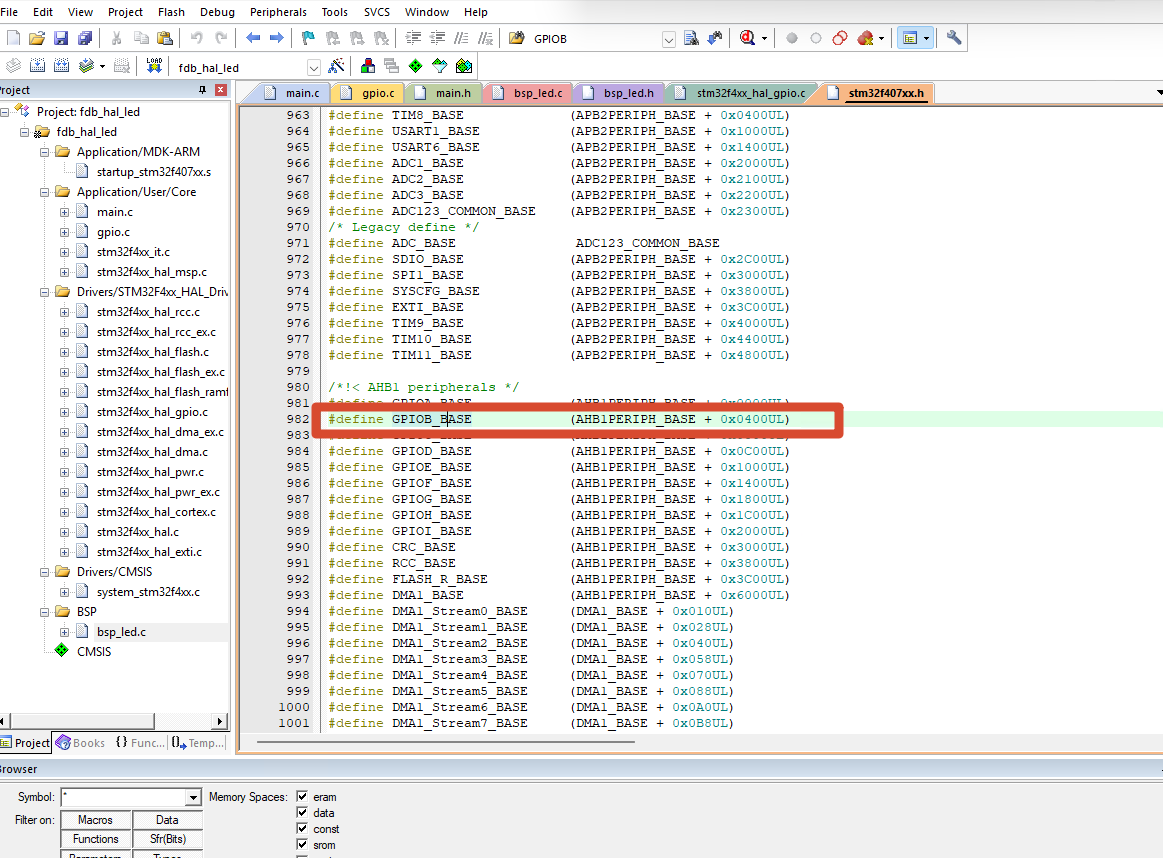Toggle the Macros filter button
This screenshot has width=1163, height=858.
click(96, 820)
